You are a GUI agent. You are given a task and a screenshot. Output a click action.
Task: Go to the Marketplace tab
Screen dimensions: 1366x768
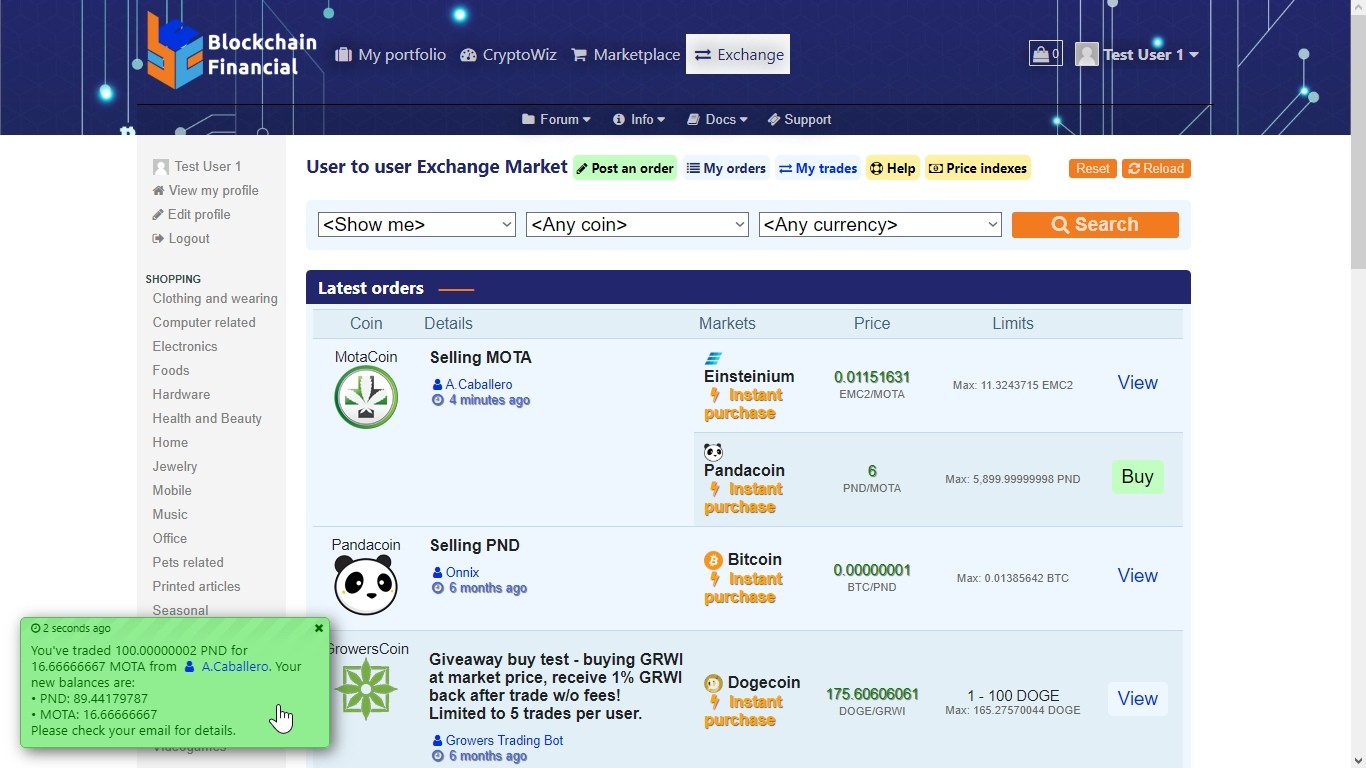pos(625,55)
